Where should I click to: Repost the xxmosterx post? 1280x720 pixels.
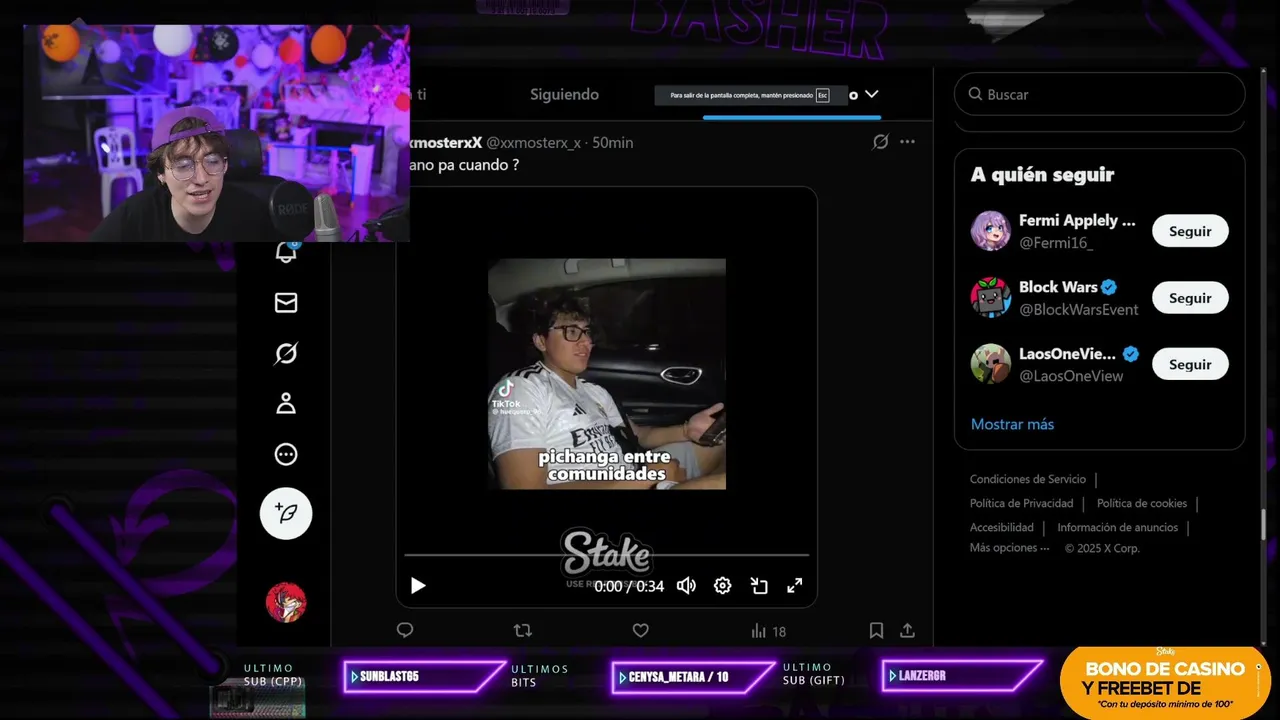(x=522, y=630)
